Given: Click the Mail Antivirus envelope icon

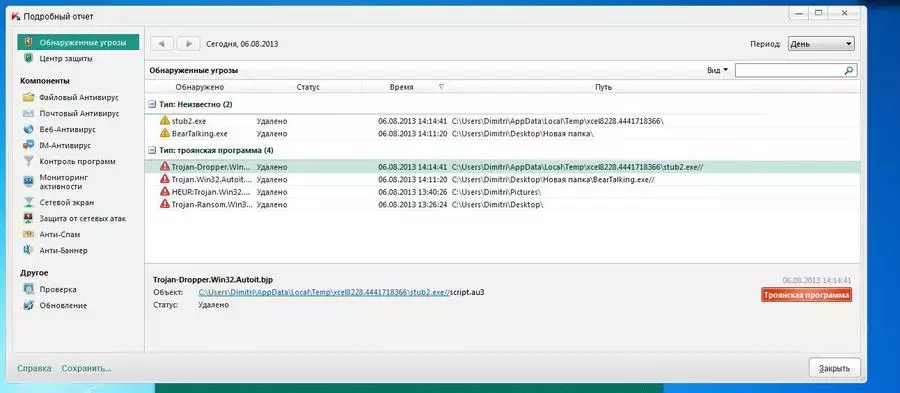Looking at the screenshot, I should [29, 114].
